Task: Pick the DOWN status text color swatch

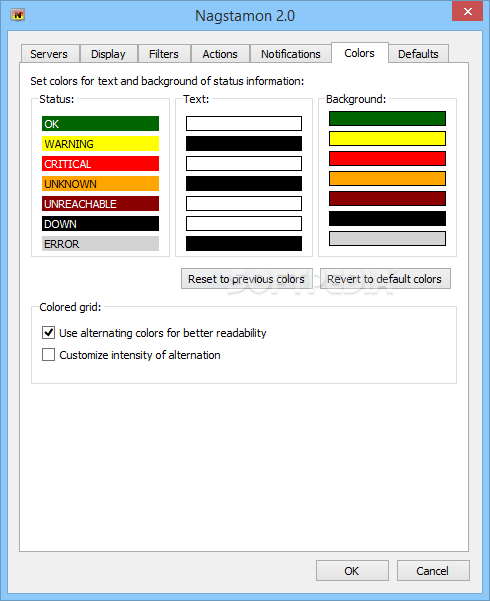Action: click(x=244, y=223)
